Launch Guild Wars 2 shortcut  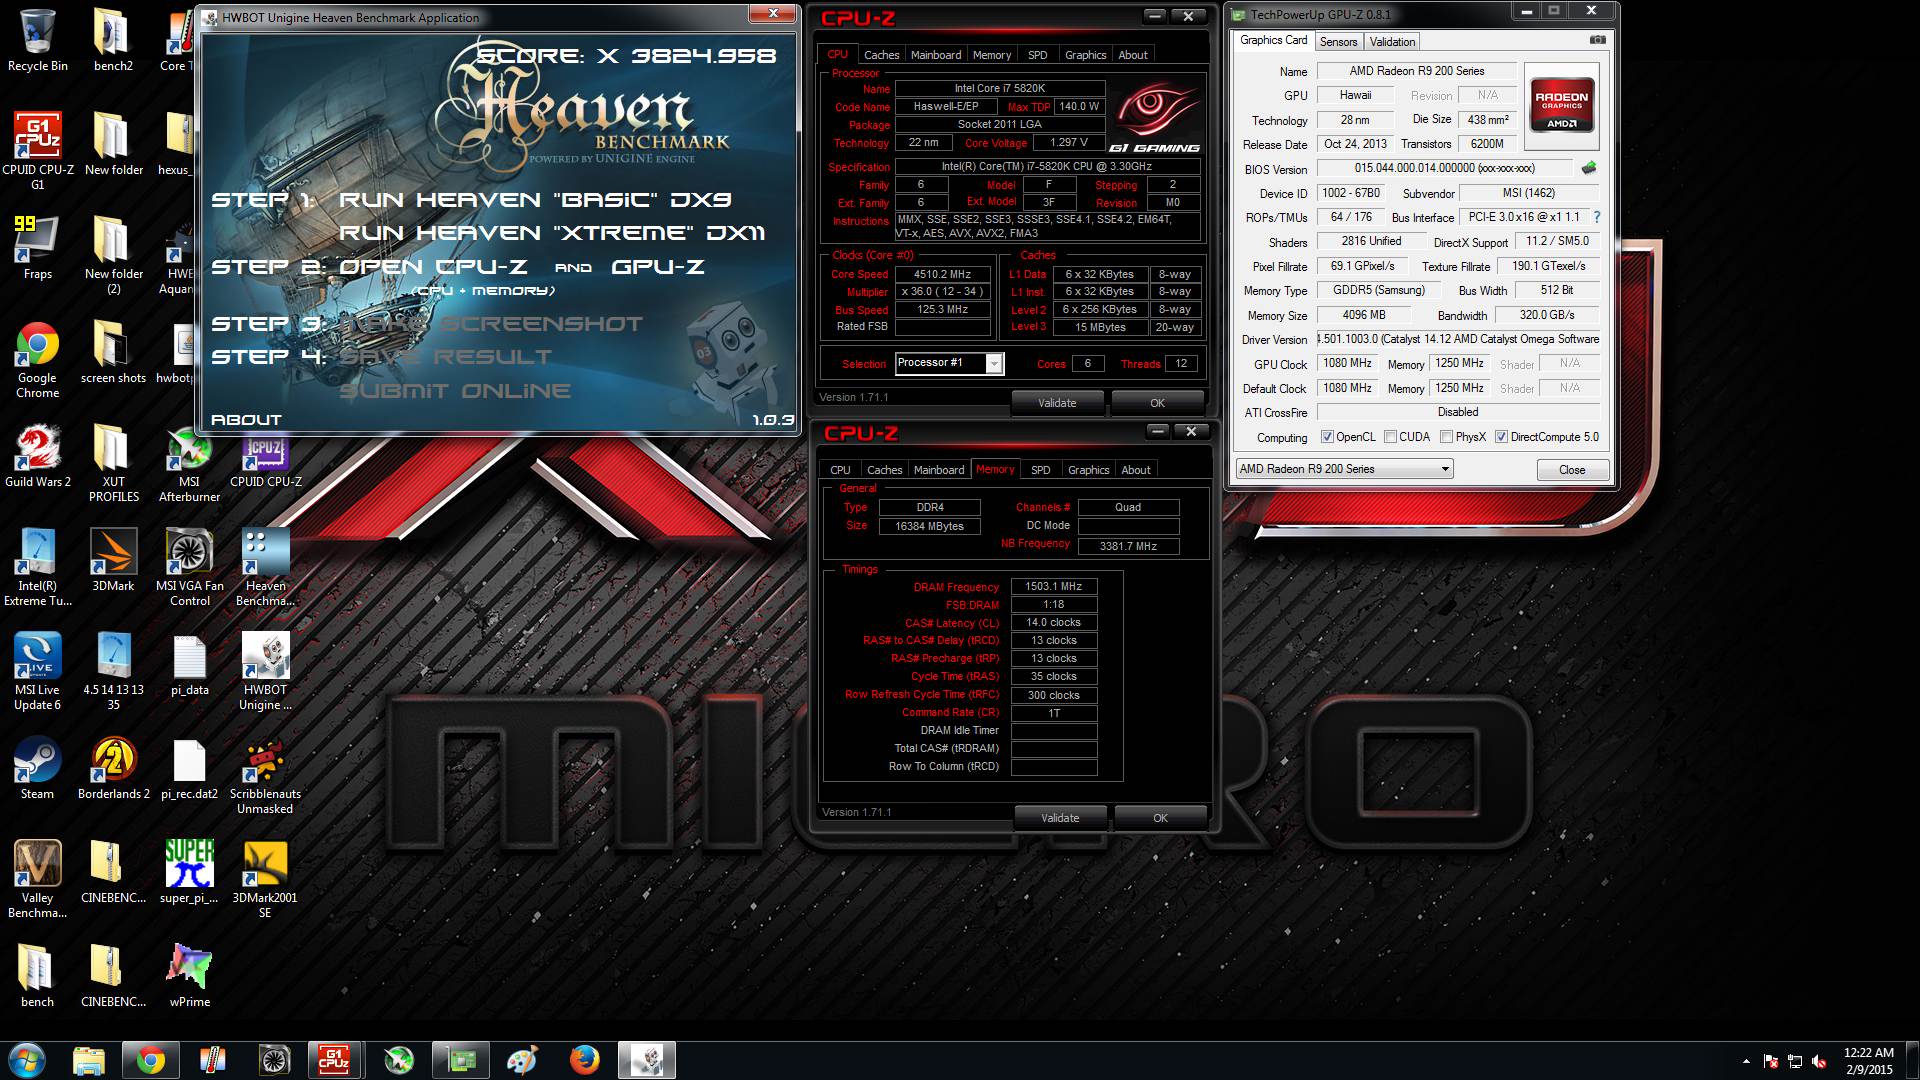click(x=37, y=456)
